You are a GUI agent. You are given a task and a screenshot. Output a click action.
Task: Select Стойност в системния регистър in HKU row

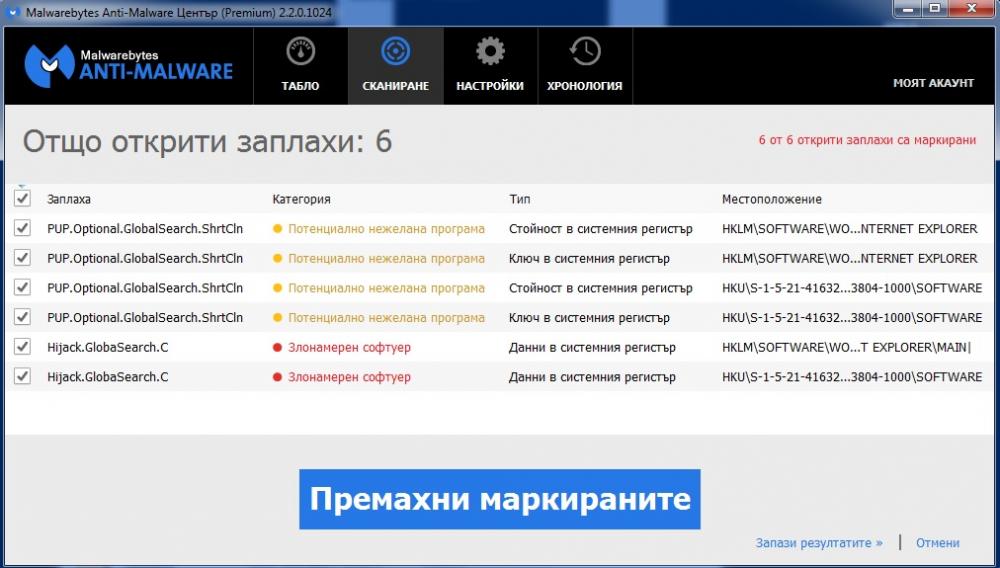[x=600, y=288]
